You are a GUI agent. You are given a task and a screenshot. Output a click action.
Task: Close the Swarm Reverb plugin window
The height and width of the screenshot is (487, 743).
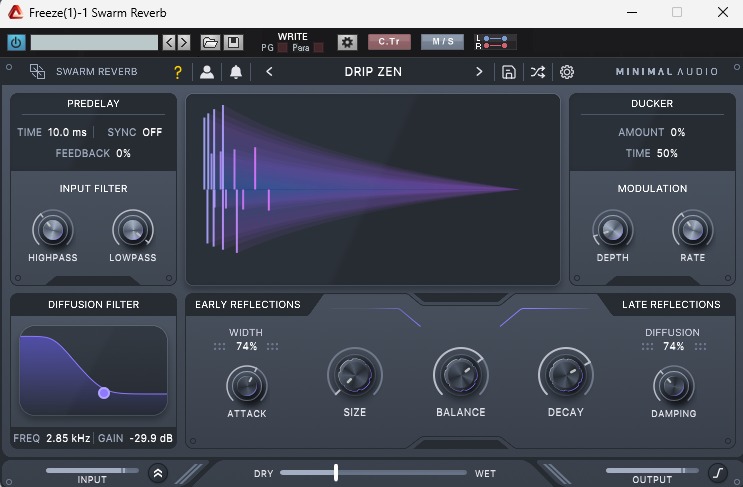[723, 12]
